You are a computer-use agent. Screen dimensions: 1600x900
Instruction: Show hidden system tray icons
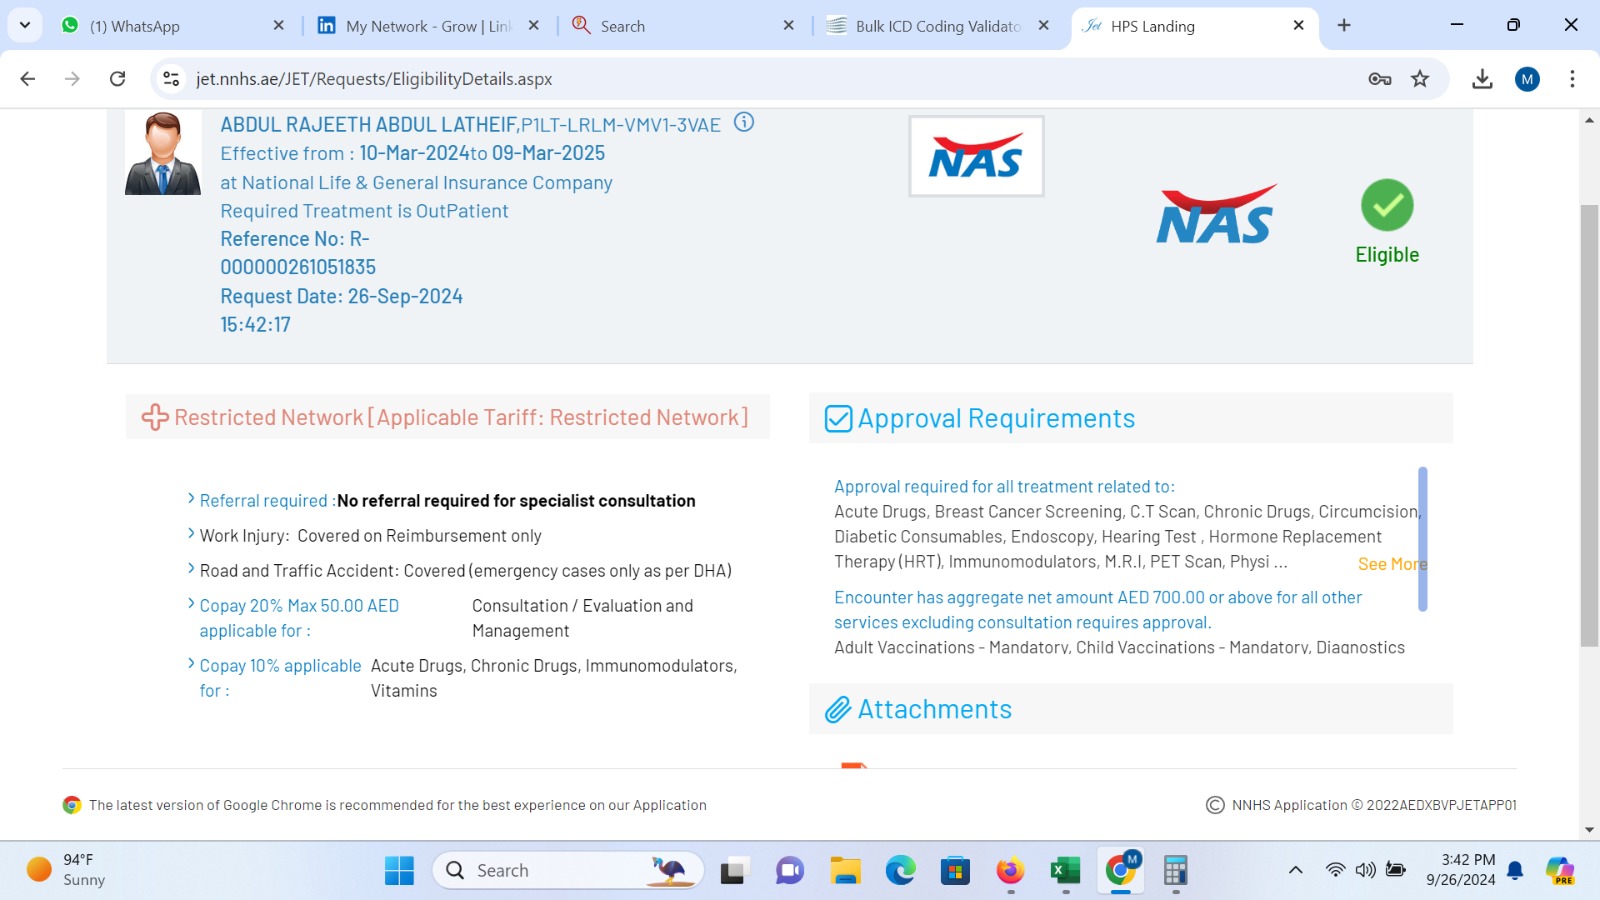[1295, 871]
